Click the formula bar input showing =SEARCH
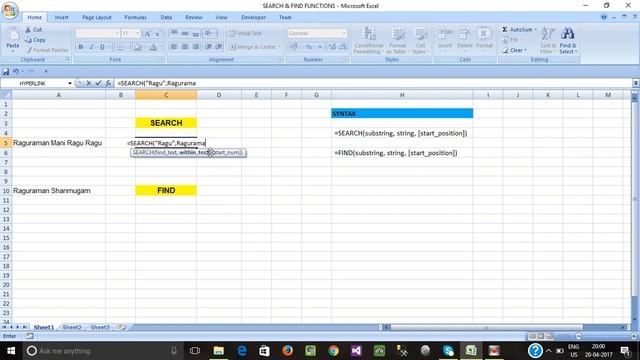The height and width of the screenshot is (360, 640). pos(373,83)
